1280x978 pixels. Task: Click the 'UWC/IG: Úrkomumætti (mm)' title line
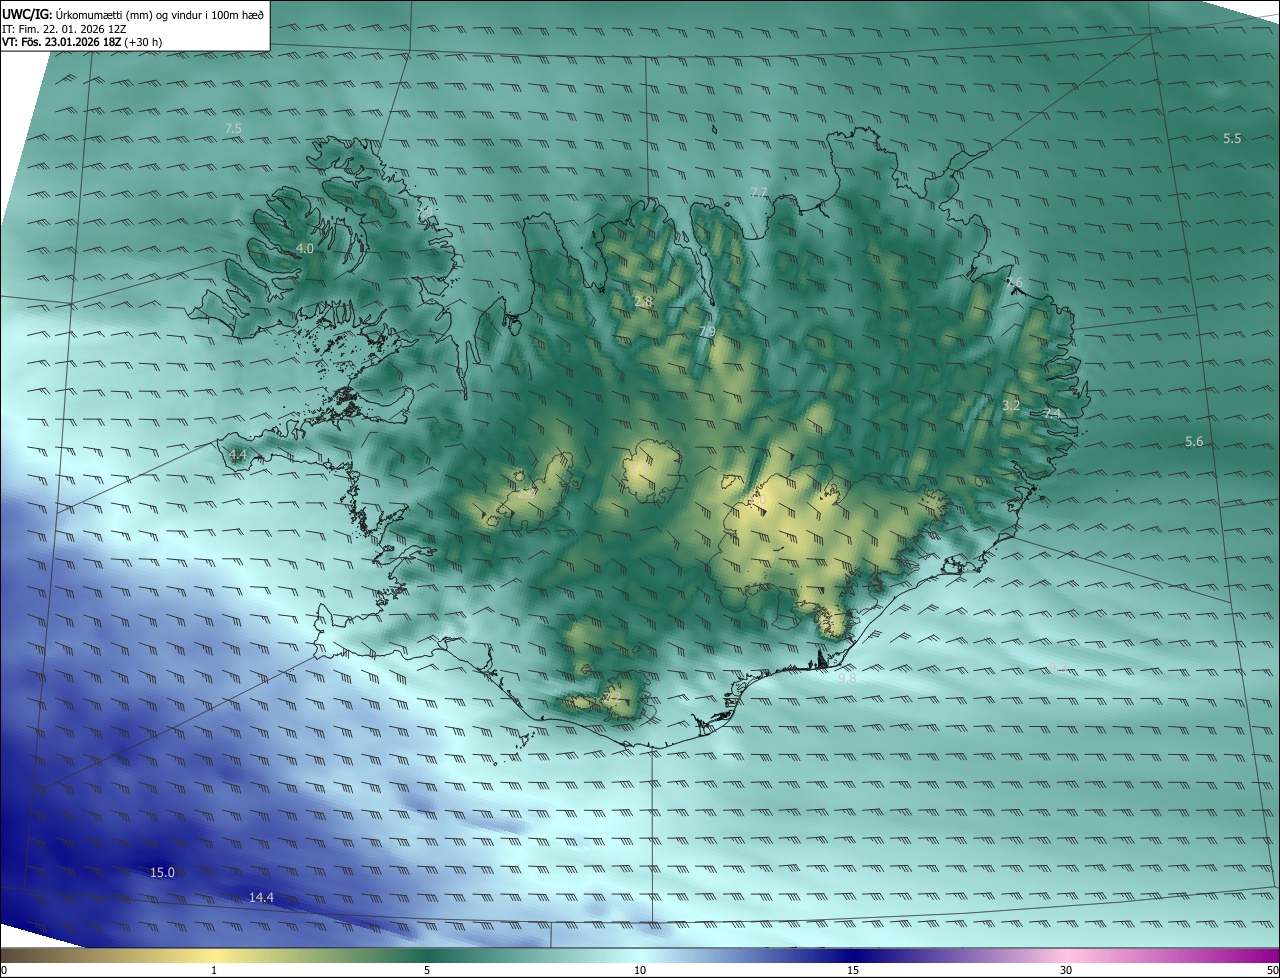[133, 14]
